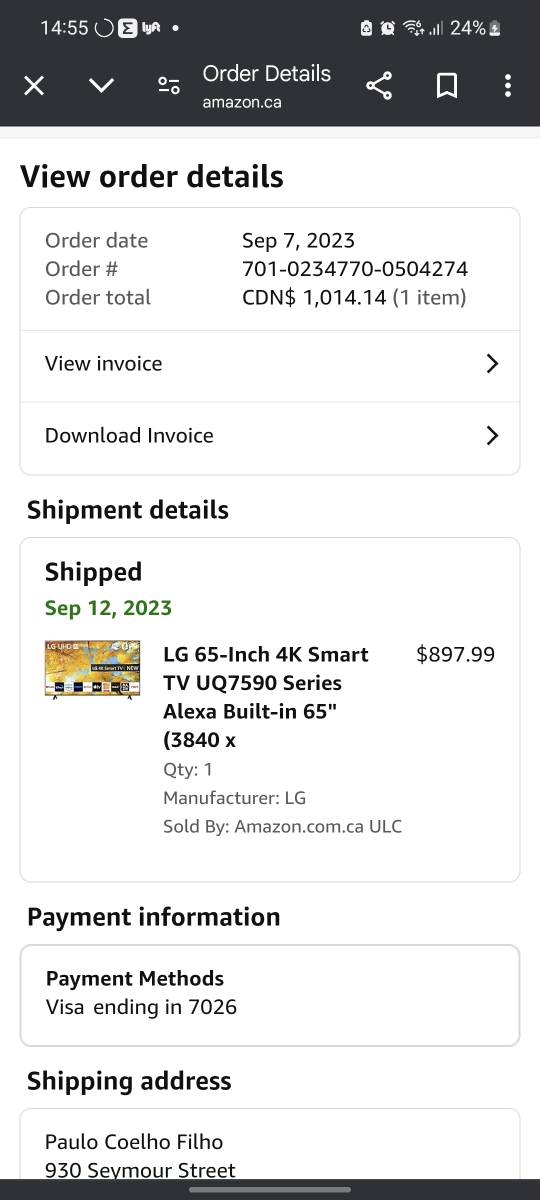
Task: Open site settings tune icon
Action: (169, 86)
